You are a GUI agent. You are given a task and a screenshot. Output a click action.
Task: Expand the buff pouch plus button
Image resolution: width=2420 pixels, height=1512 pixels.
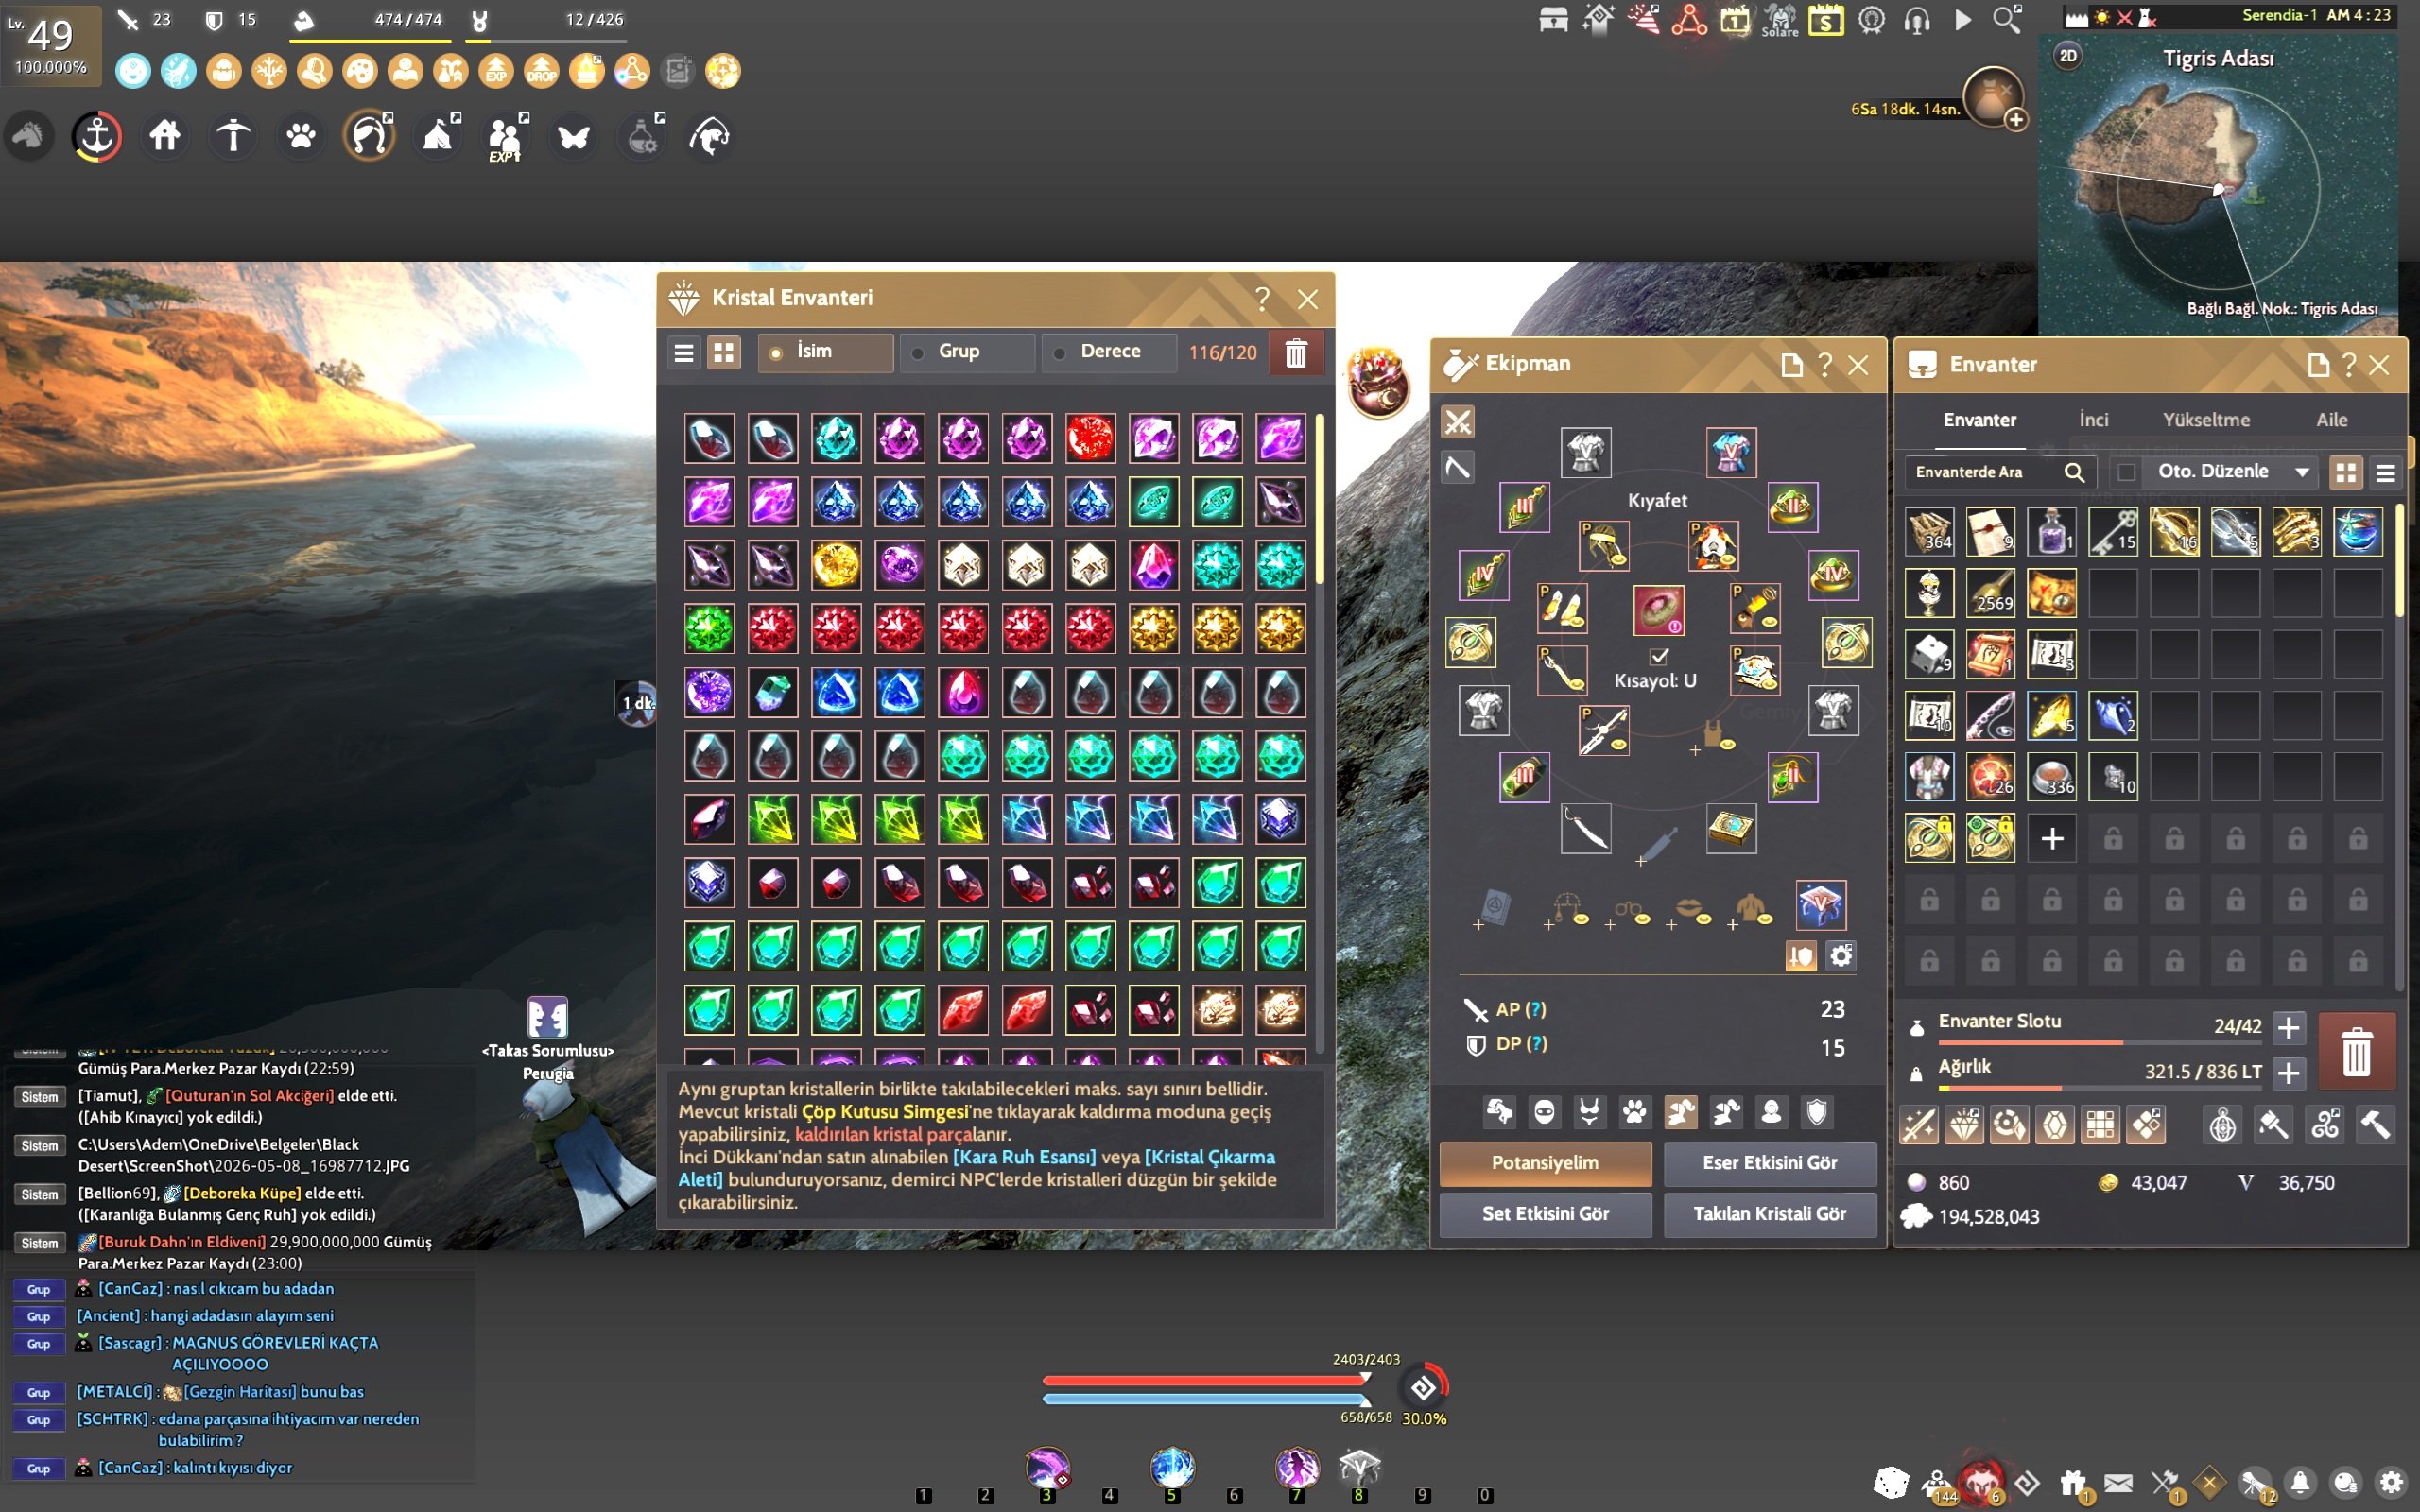(2015, 120)
